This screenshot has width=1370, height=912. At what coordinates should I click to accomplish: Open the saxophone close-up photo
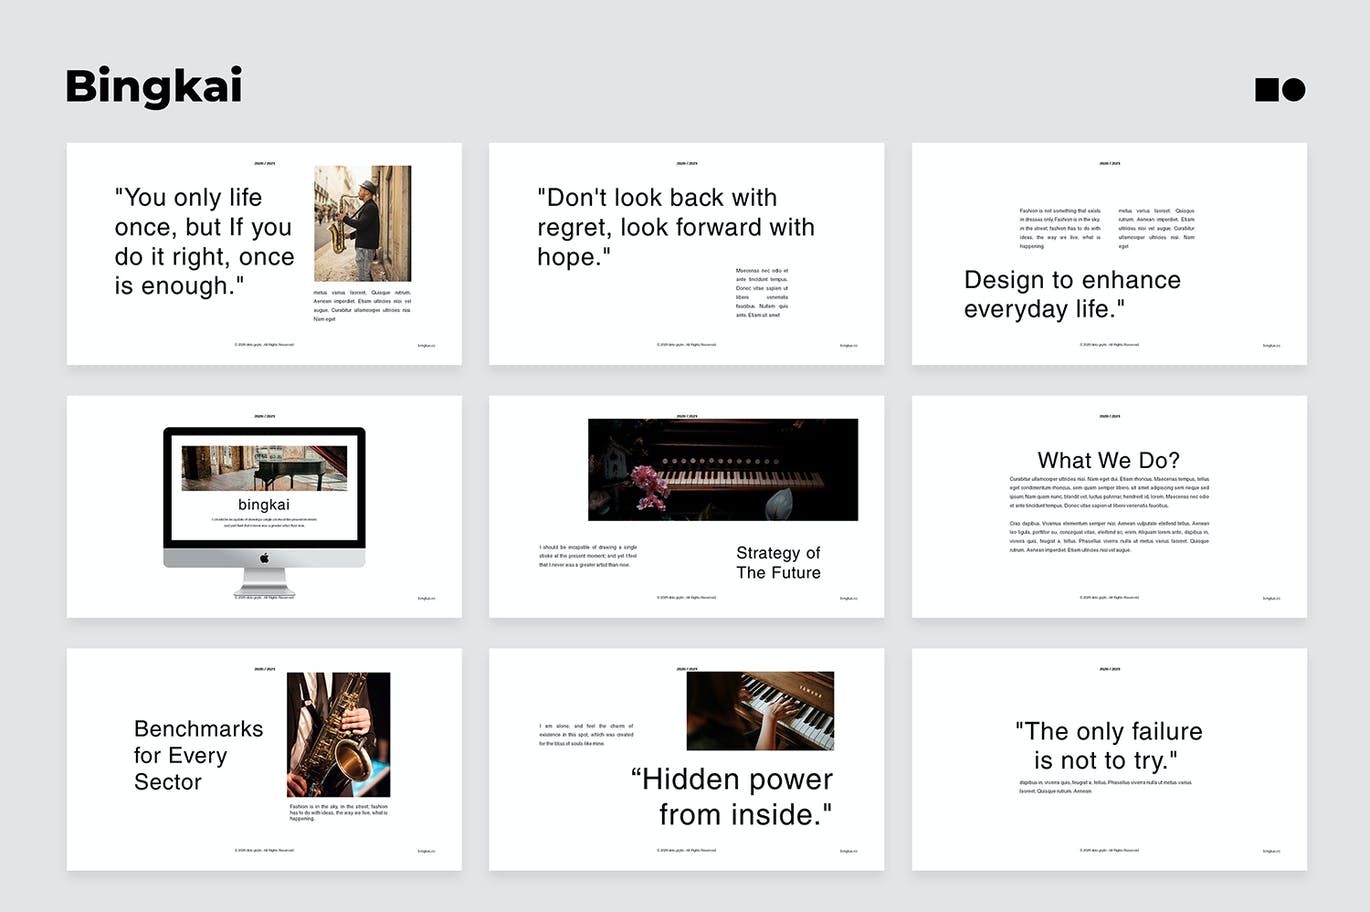click(338, 734)
